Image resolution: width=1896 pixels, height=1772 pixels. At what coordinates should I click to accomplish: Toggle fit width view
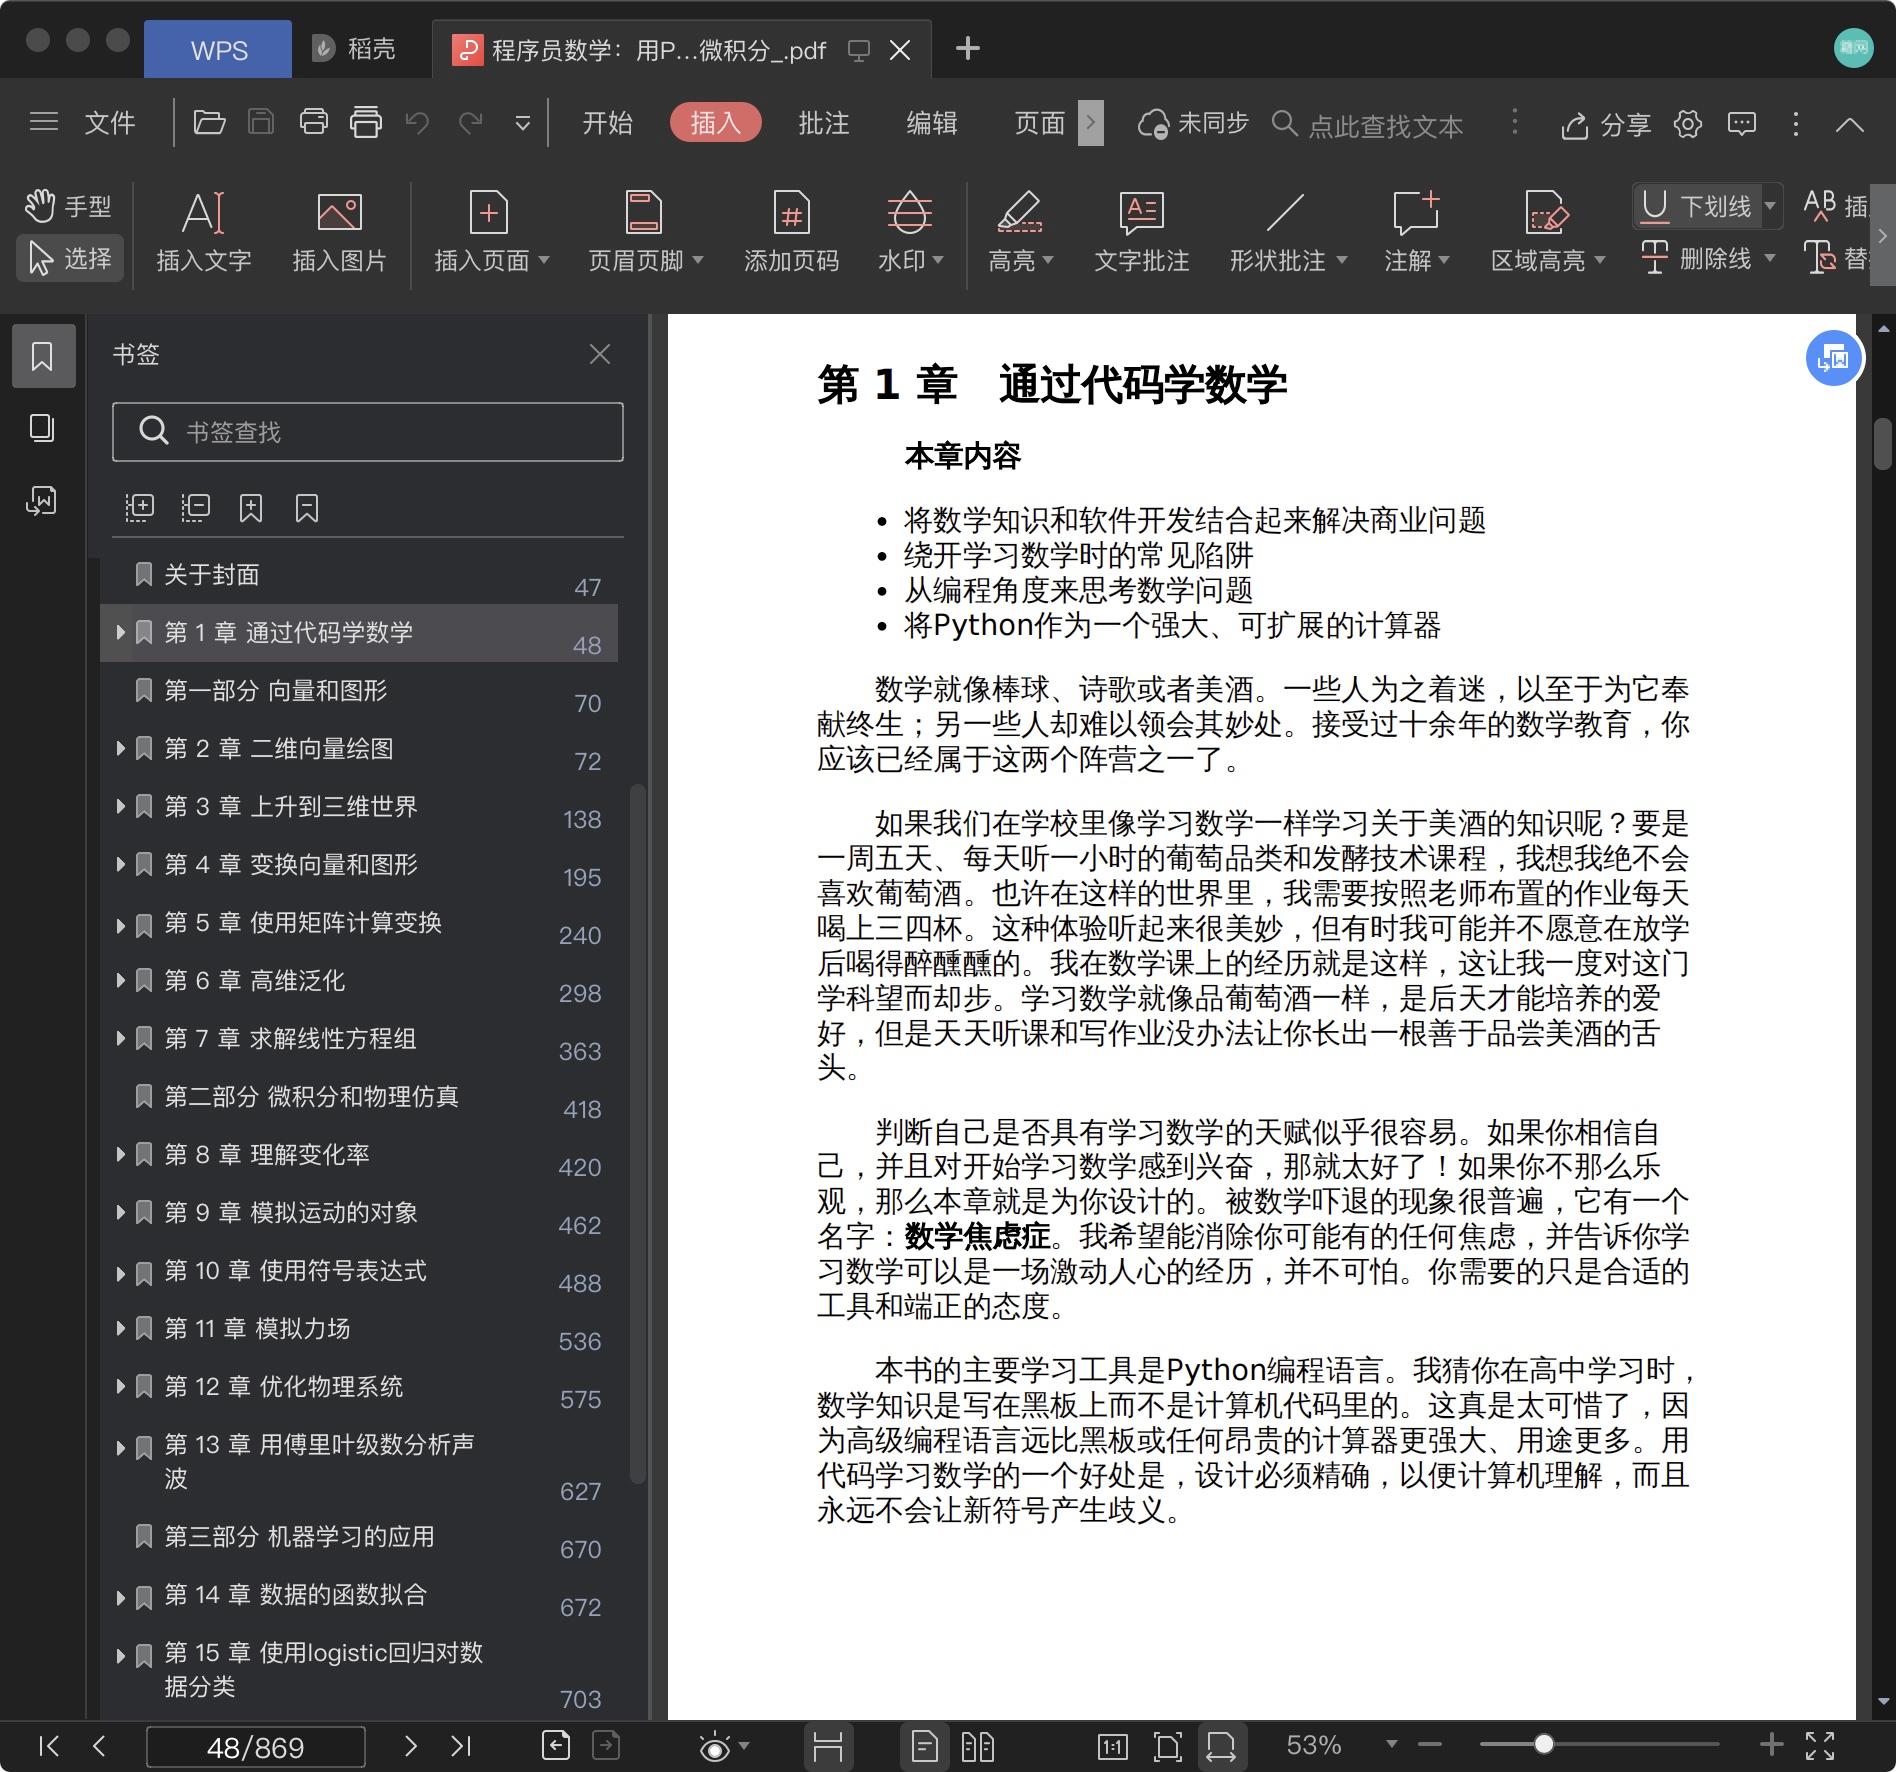pos(1221,1746)
